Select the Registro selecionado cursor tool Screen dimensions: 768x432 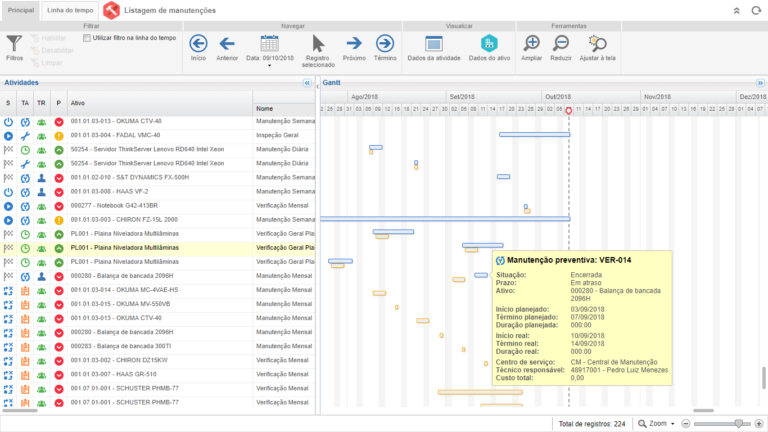click(x=318, y=47)
